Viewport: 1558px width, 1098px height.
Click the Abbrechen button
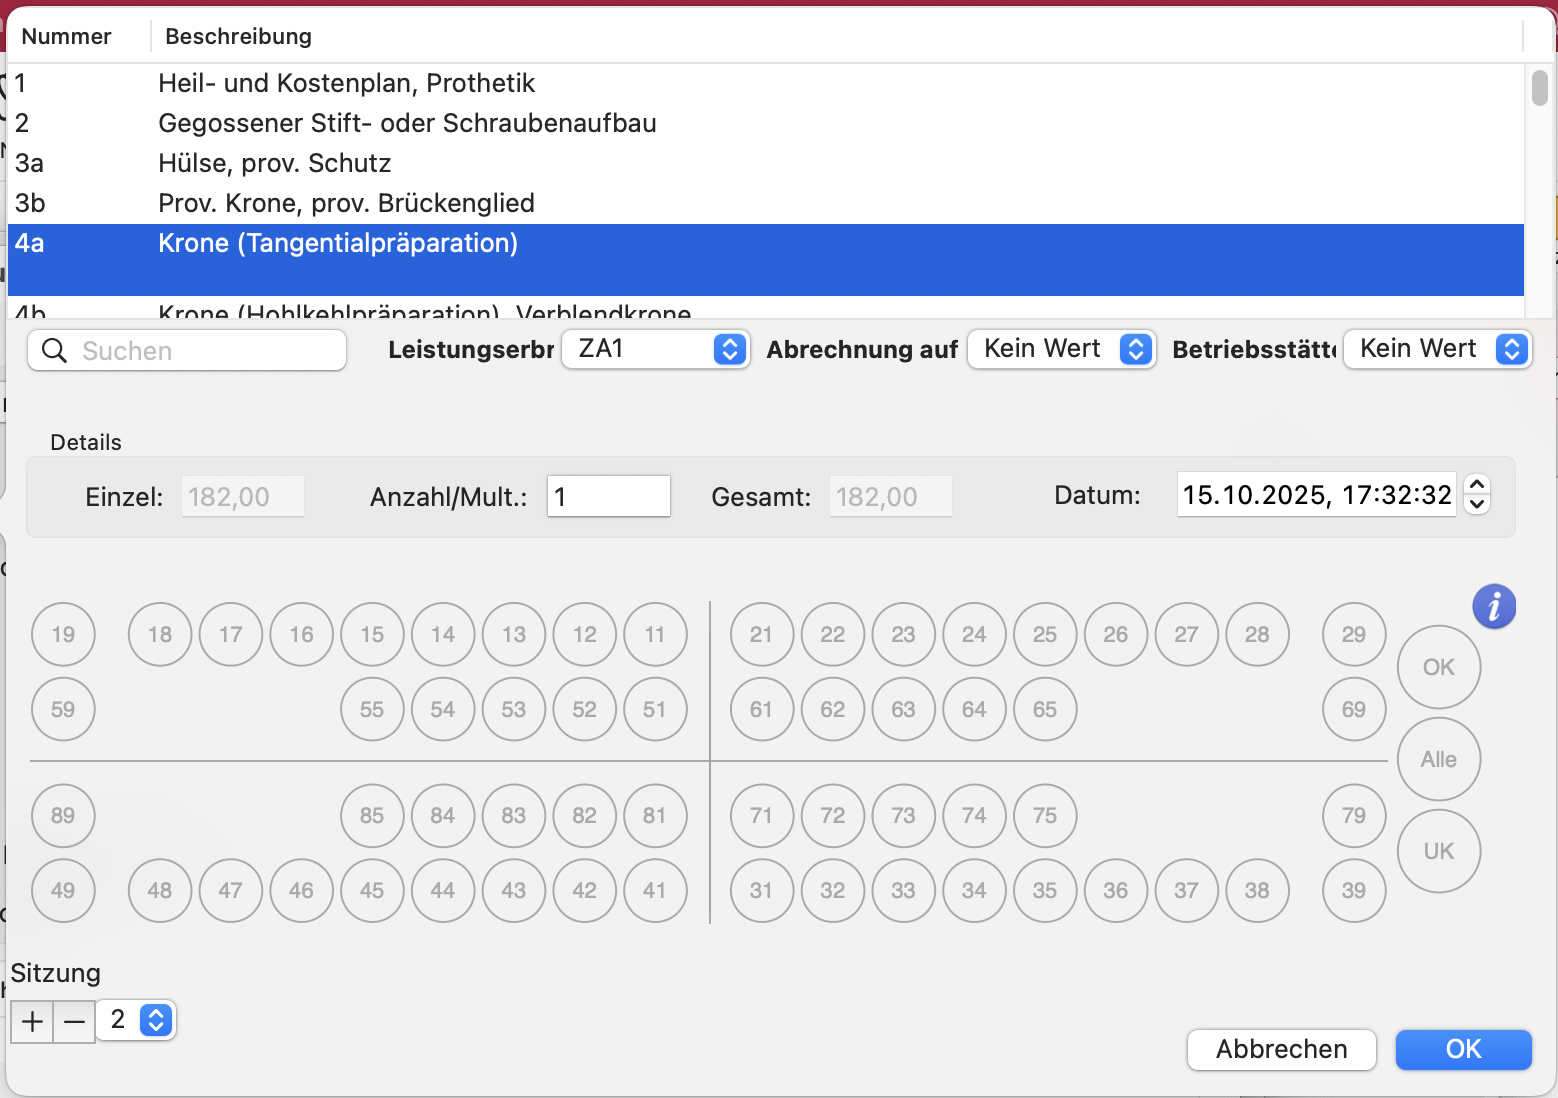1281,1049
